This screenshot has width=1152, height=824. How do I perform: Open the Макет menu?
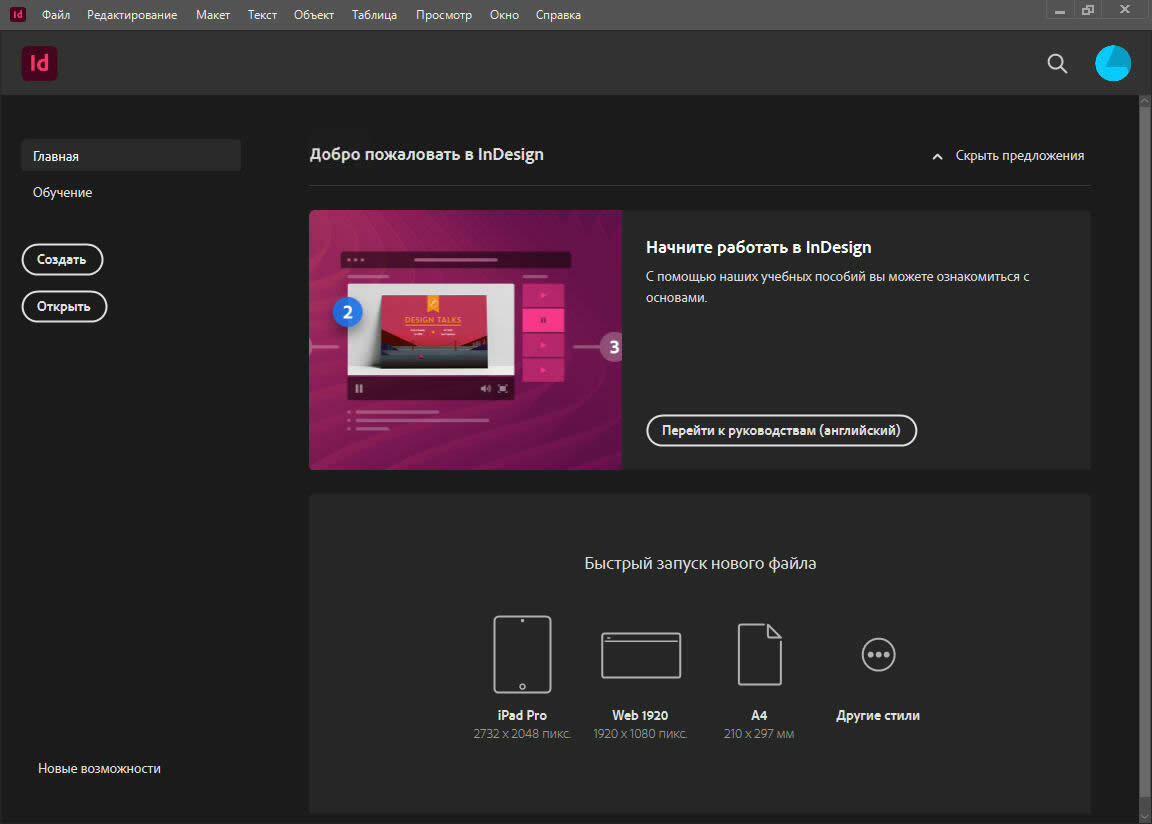[213, 15]
